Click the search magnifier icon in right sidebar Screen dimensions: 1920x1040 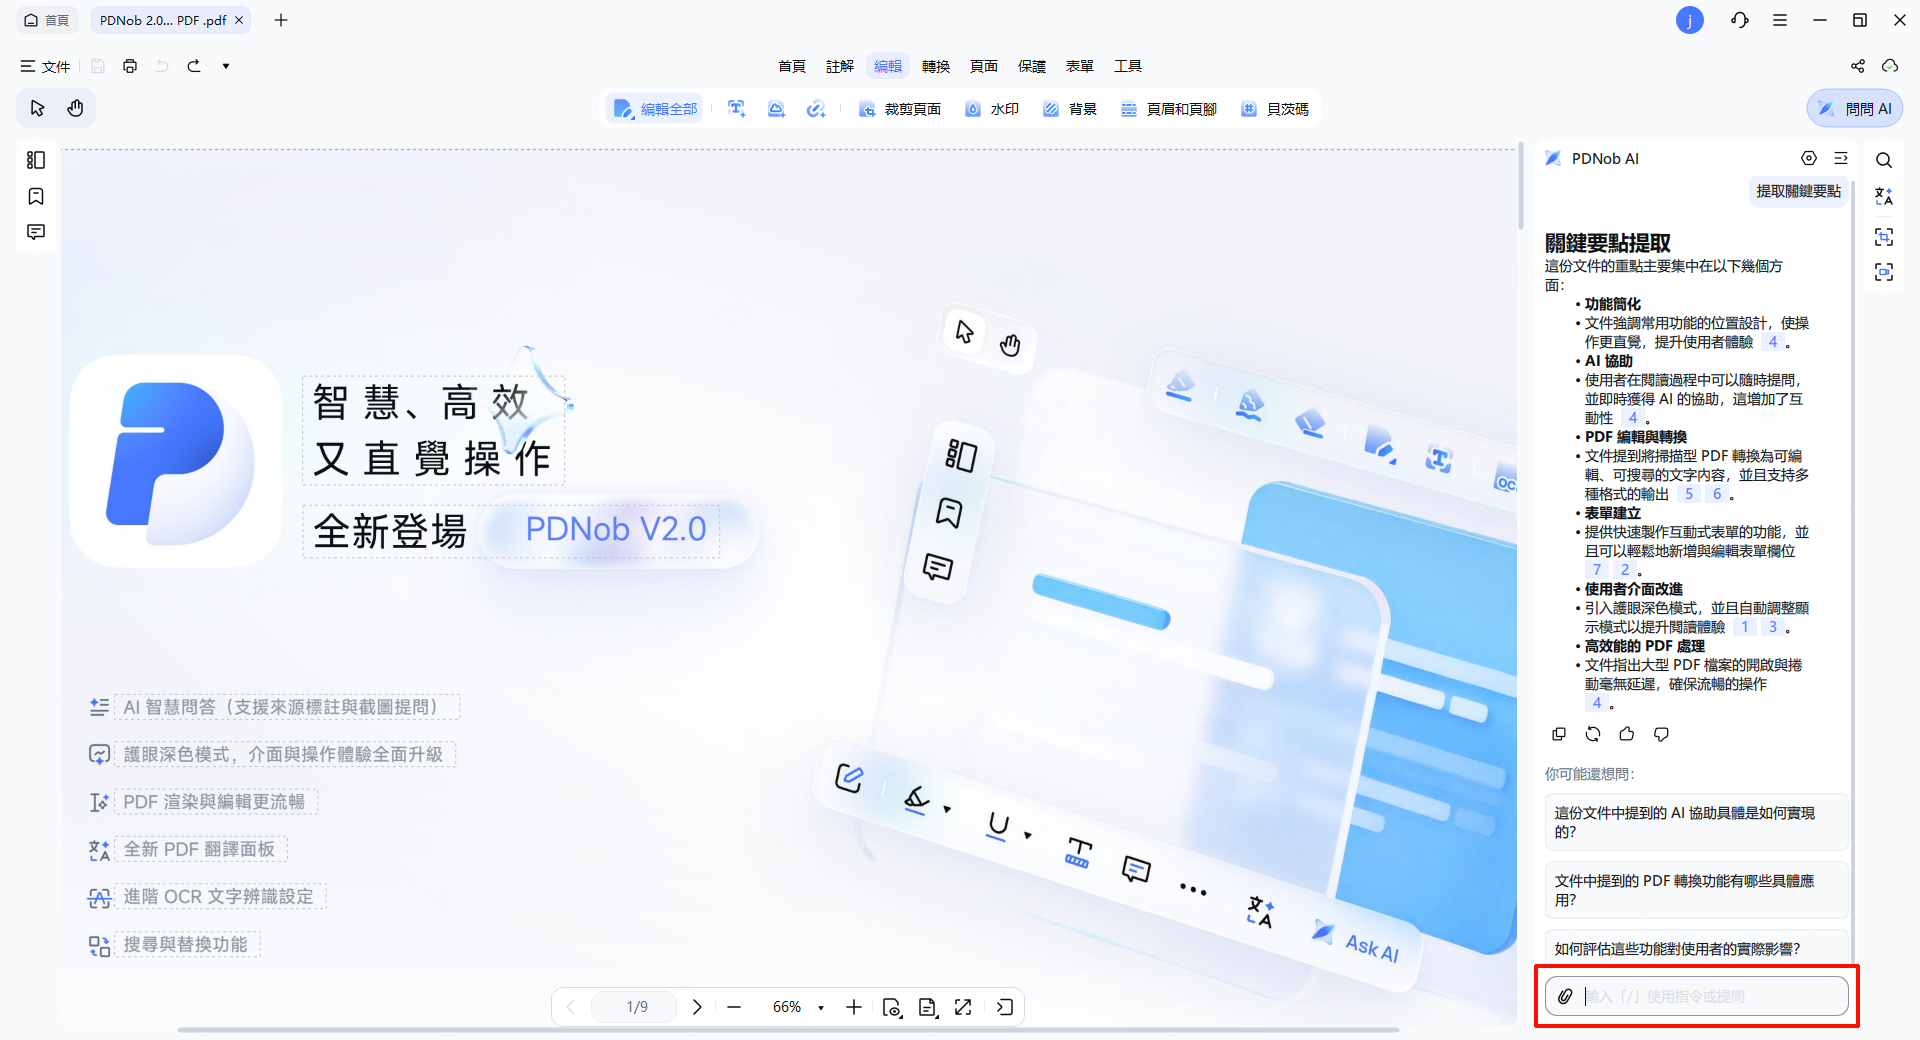click(1884, 160)
